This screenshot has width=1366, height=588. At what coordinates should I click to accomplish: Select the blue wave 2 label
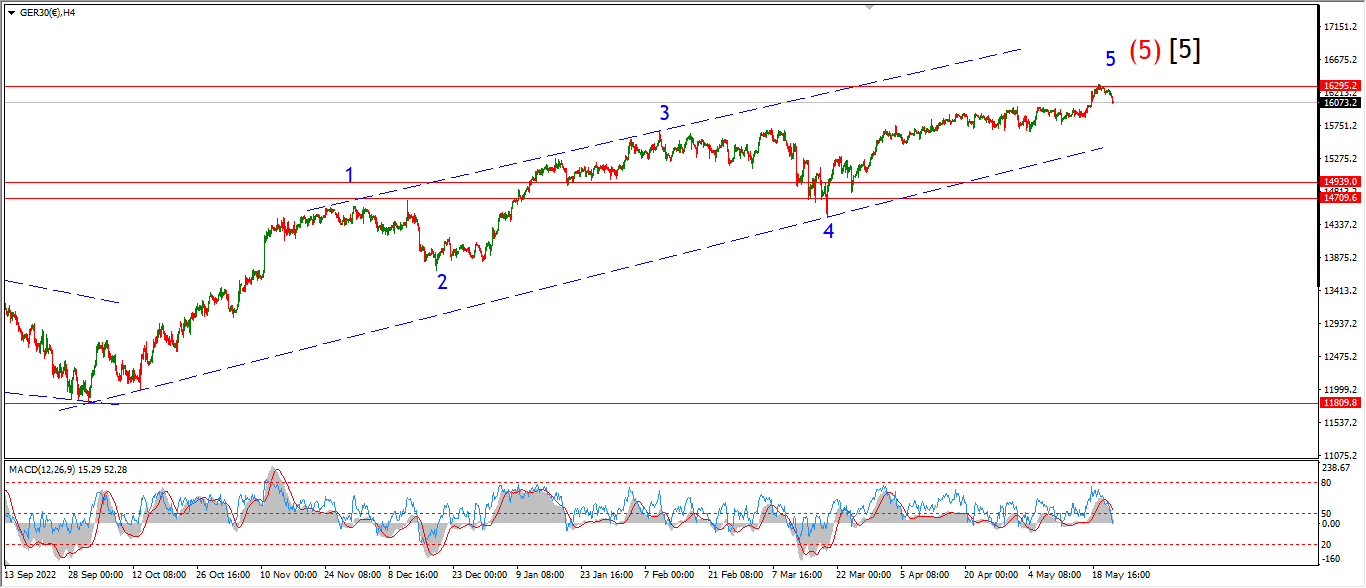pyautogui.click(x=442, y=282)
